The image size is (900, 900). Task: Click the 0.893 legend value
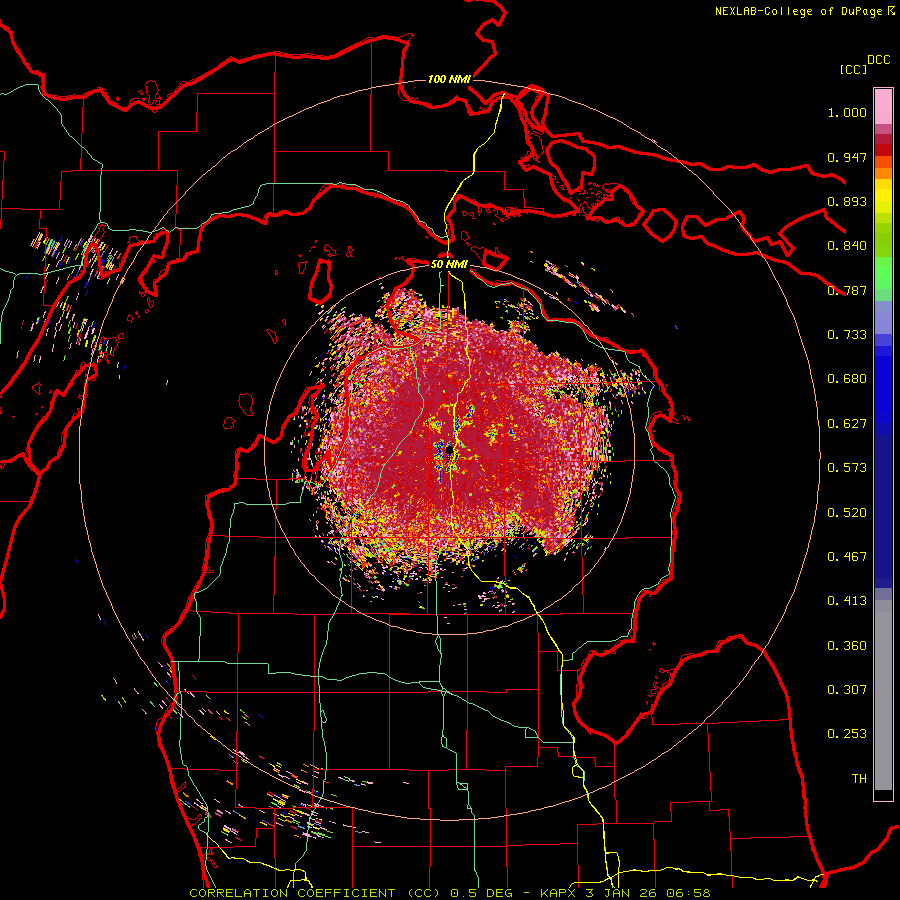[x=847, y=201]
